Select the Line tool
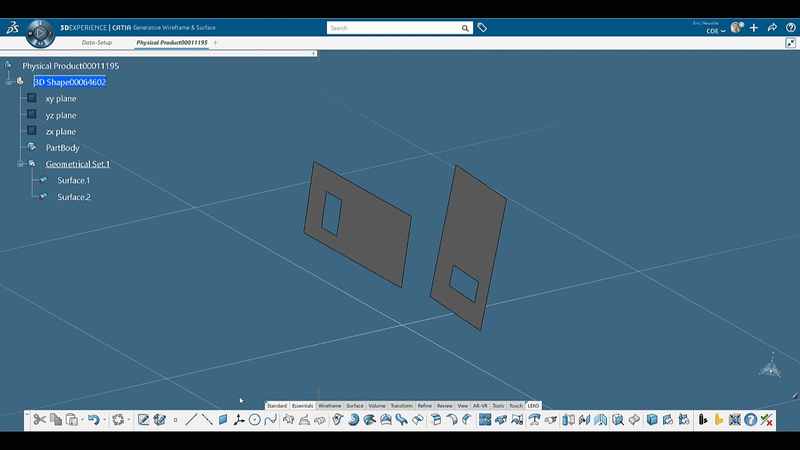The height and width of the screenshot is (450, 800). 191,420
